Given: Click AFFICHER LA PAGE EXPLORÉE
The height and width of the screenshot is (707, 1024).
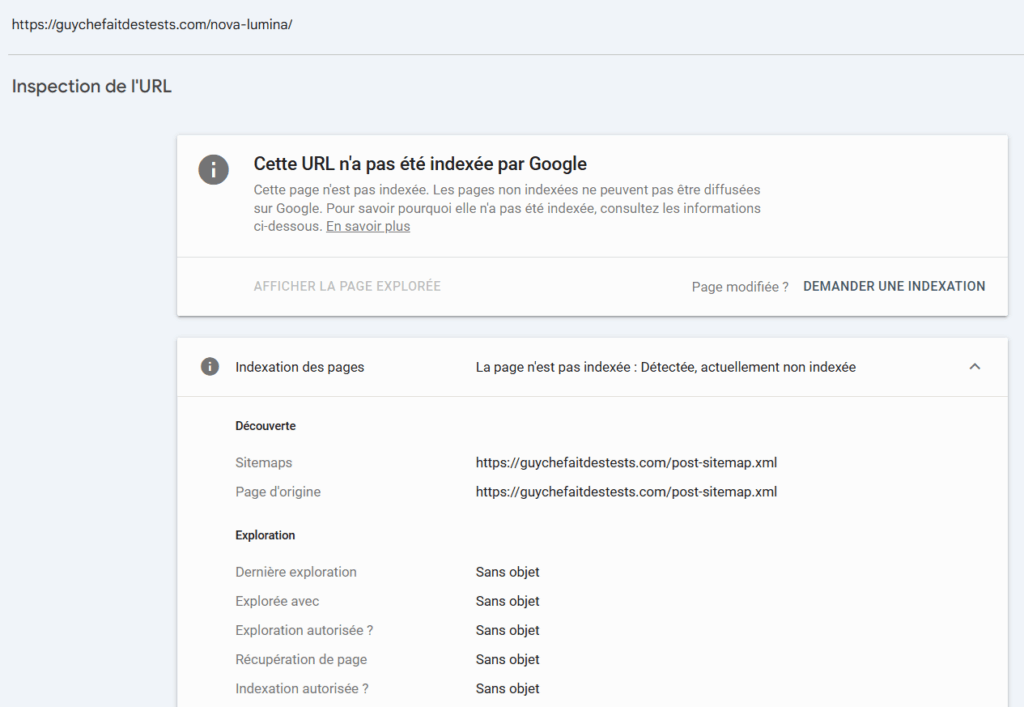Looking at the screenshot, I should 347,286.
